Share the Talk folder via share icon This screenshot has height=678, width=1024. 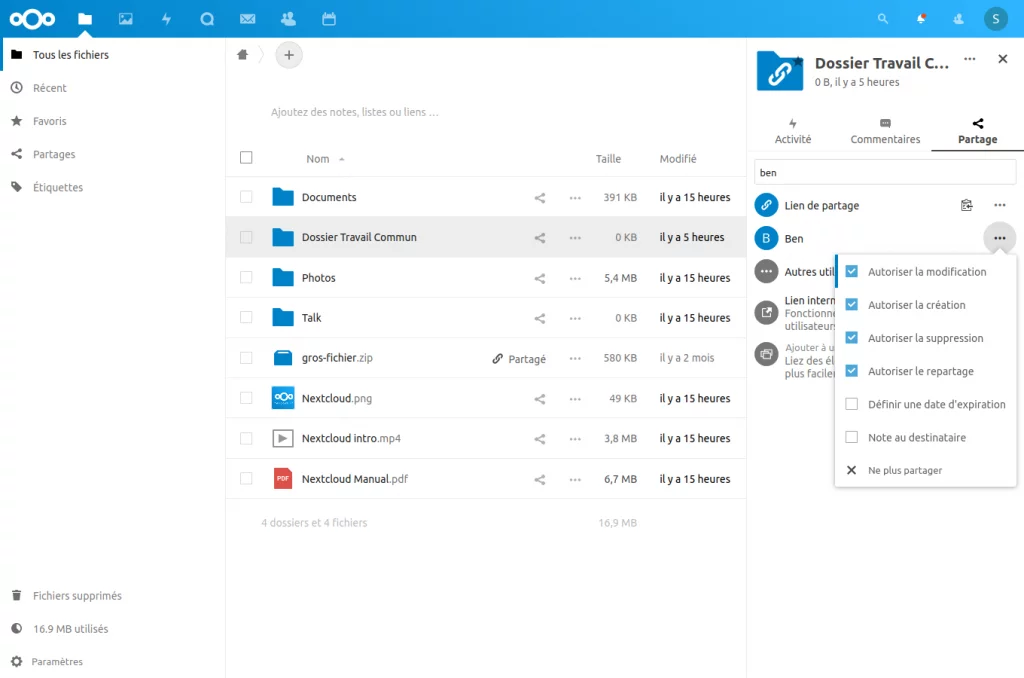click(x=539, y=318)
